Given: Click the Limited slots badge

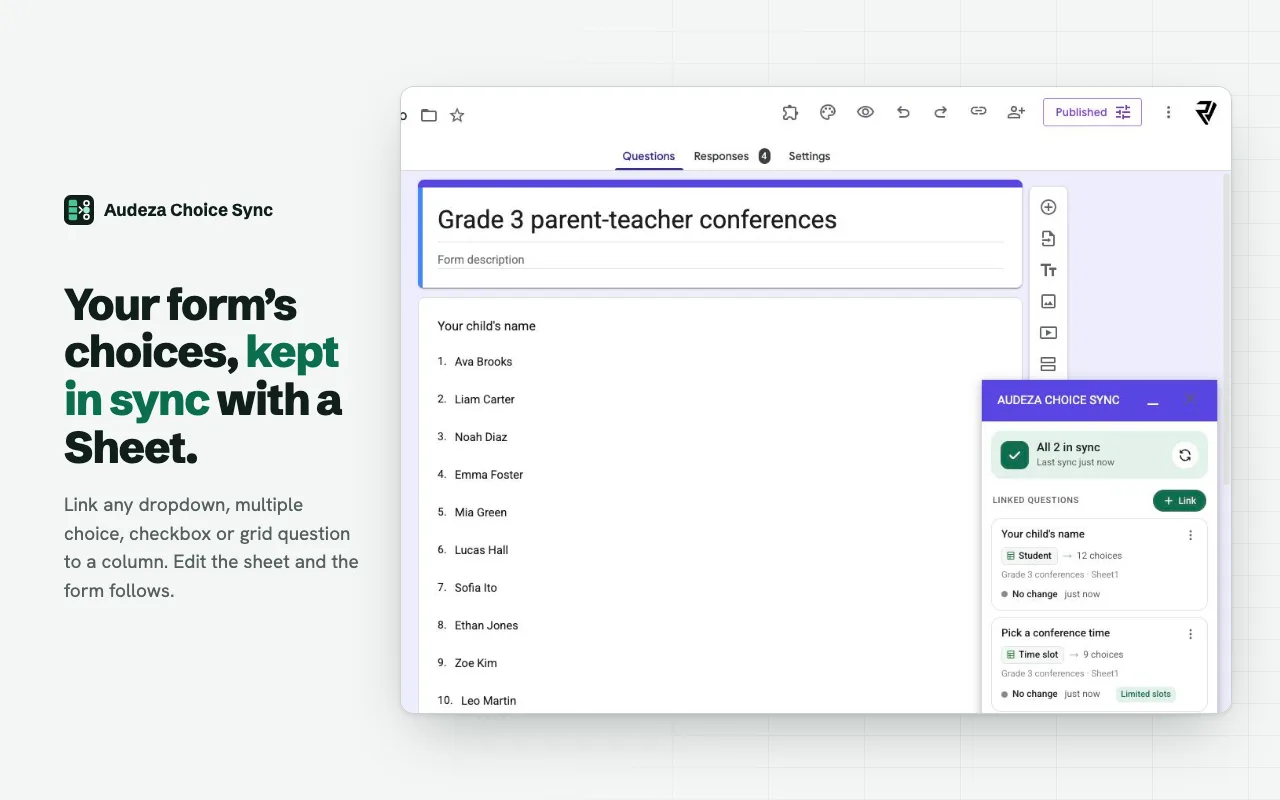Looking at the screenshot, I should pos(1146,694).
